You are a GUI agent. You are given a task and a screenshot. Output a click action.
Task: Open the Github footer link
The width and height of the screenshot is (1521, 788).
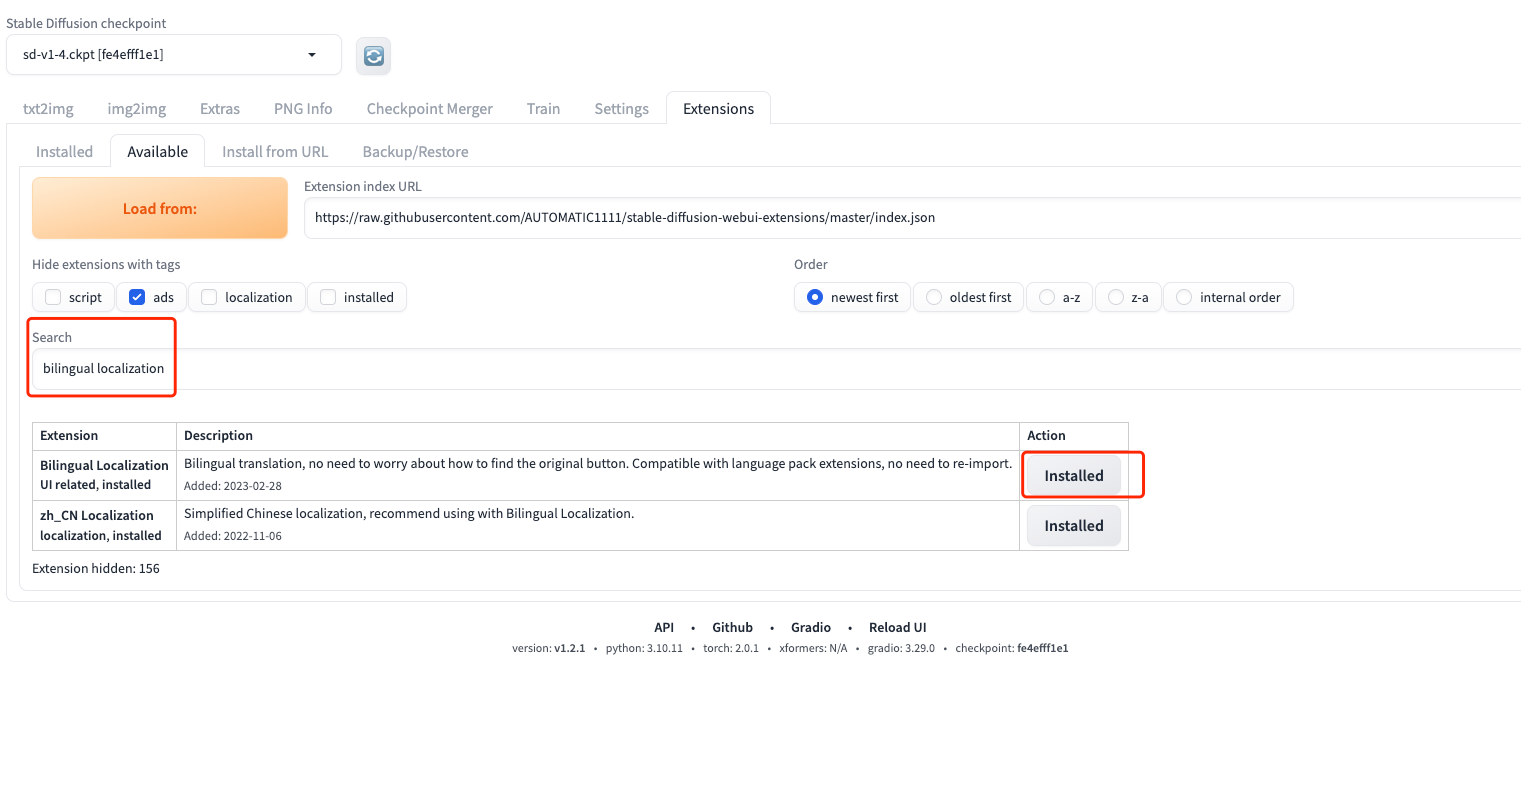tap(732, 627)
